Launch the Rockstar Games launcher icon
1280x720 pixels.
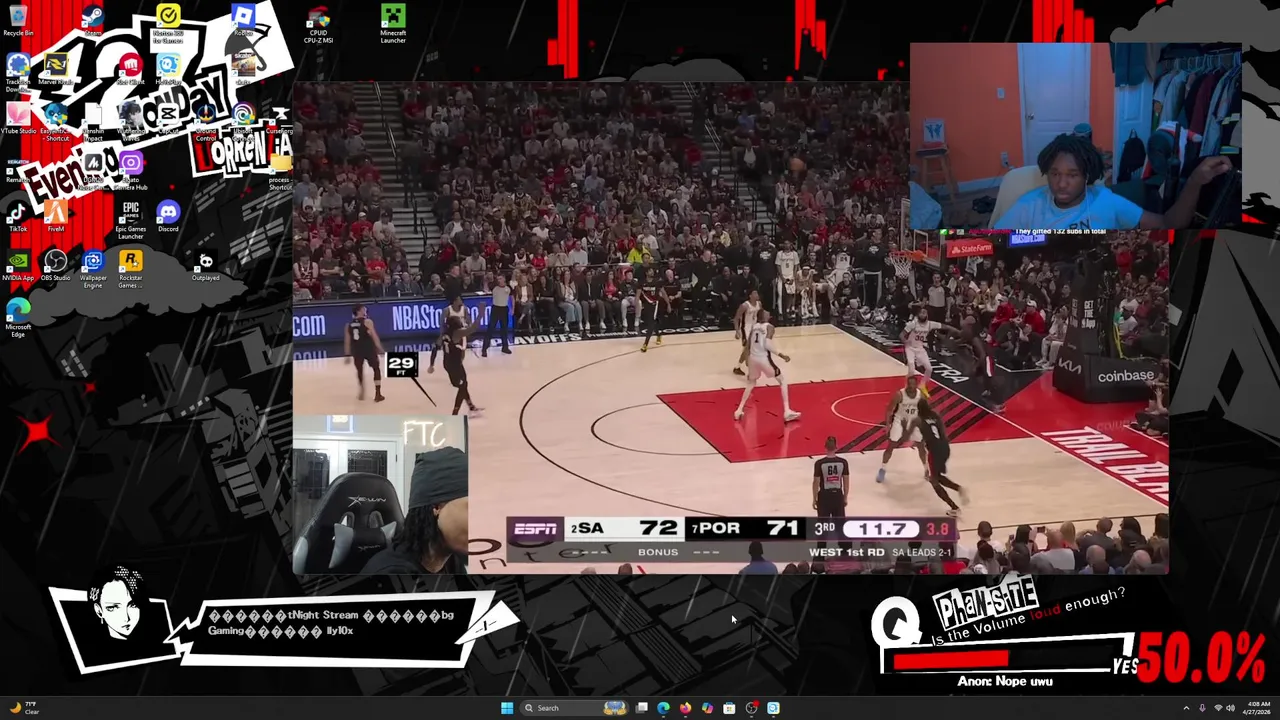(x=130, y=268)
